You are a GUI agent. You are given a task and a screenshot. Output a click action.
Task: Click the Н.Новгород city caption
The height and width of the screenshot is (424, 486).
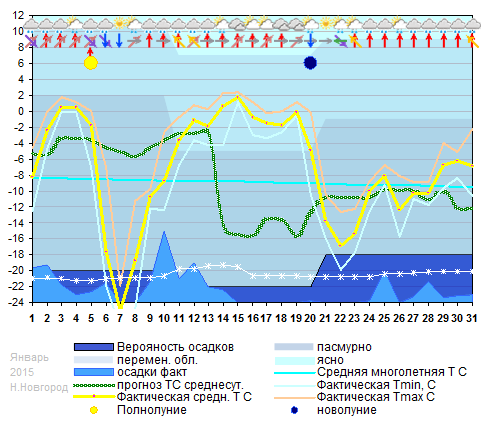[39, 387]
